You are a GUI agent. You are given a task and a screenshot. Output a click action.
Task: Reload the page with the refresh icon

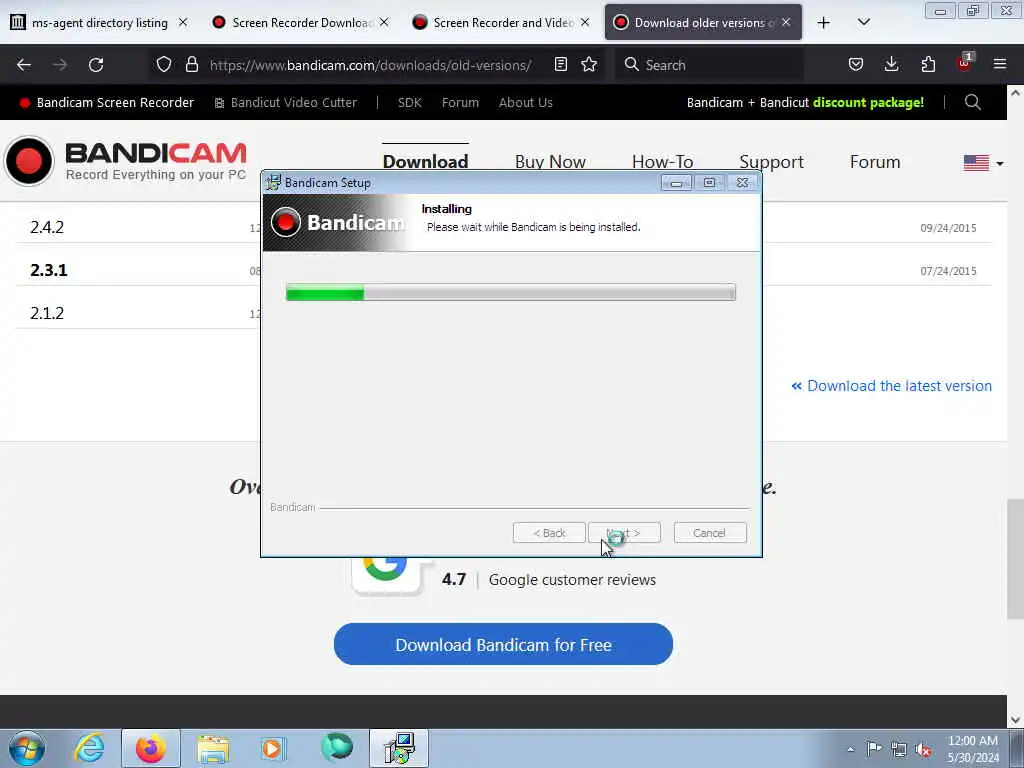tap(96, 65)
